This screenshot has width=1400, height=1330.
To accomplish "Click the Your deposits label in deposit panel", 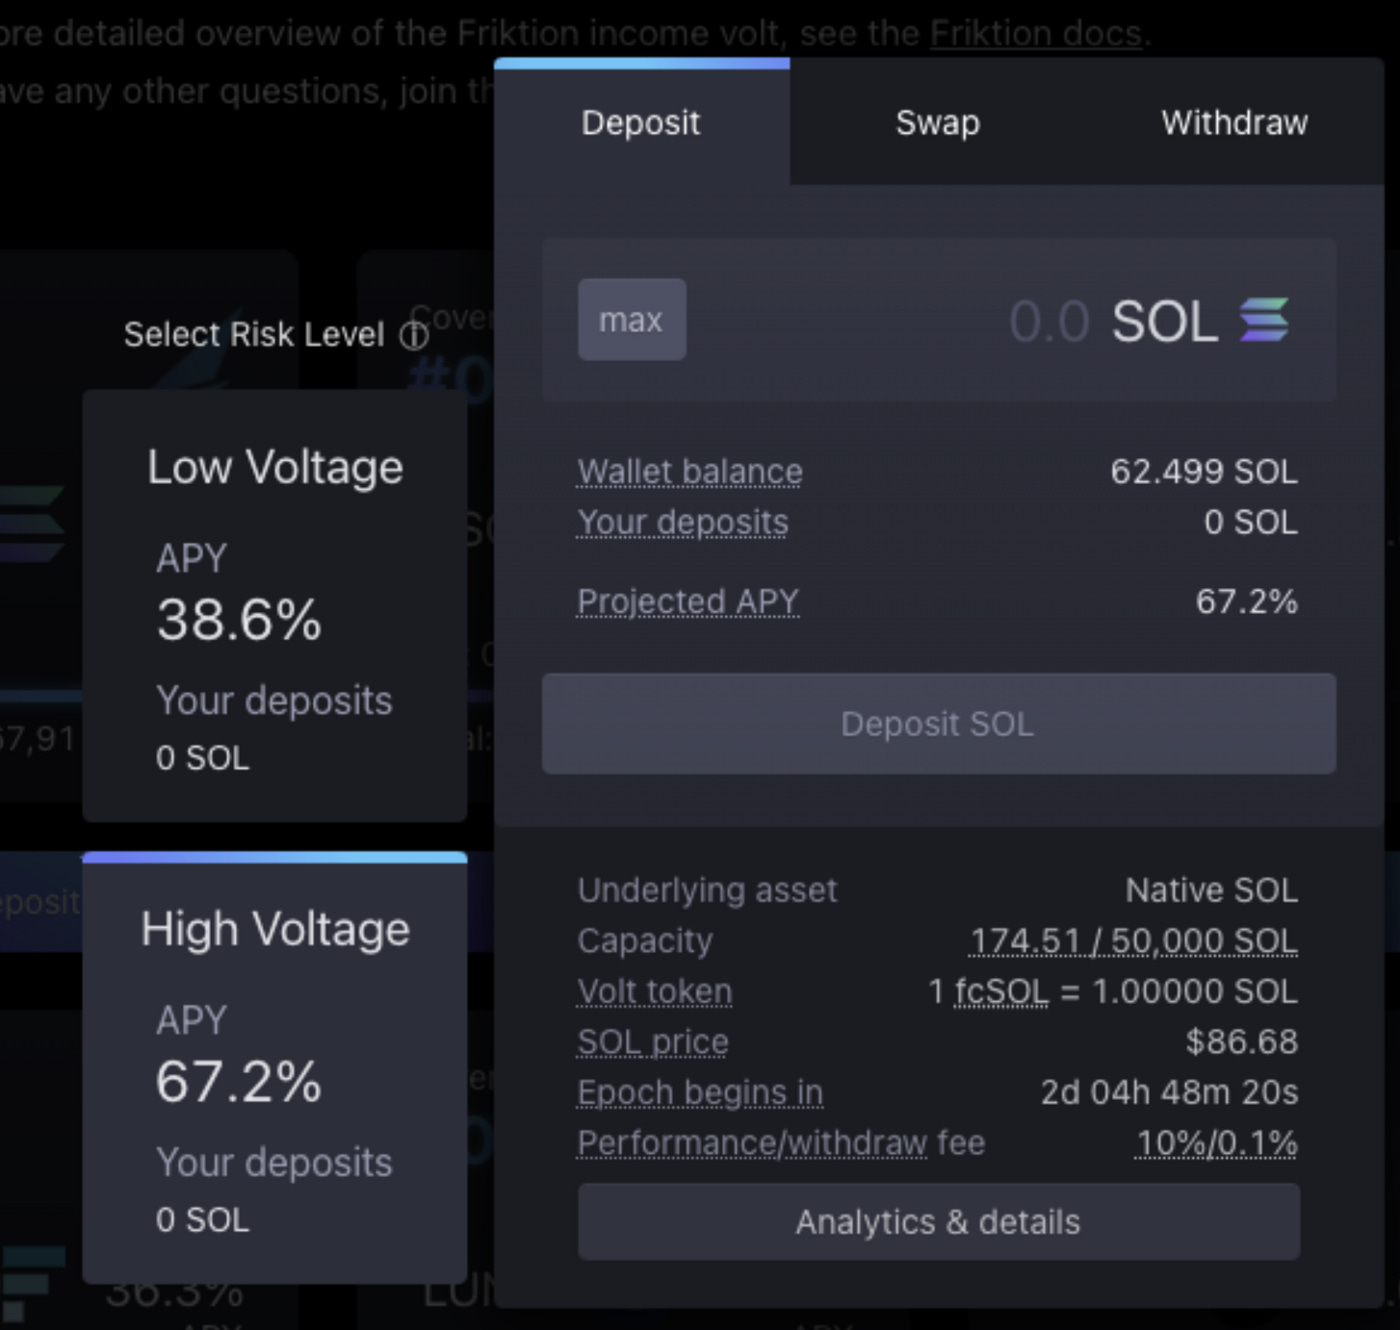I will pos(683,522).
